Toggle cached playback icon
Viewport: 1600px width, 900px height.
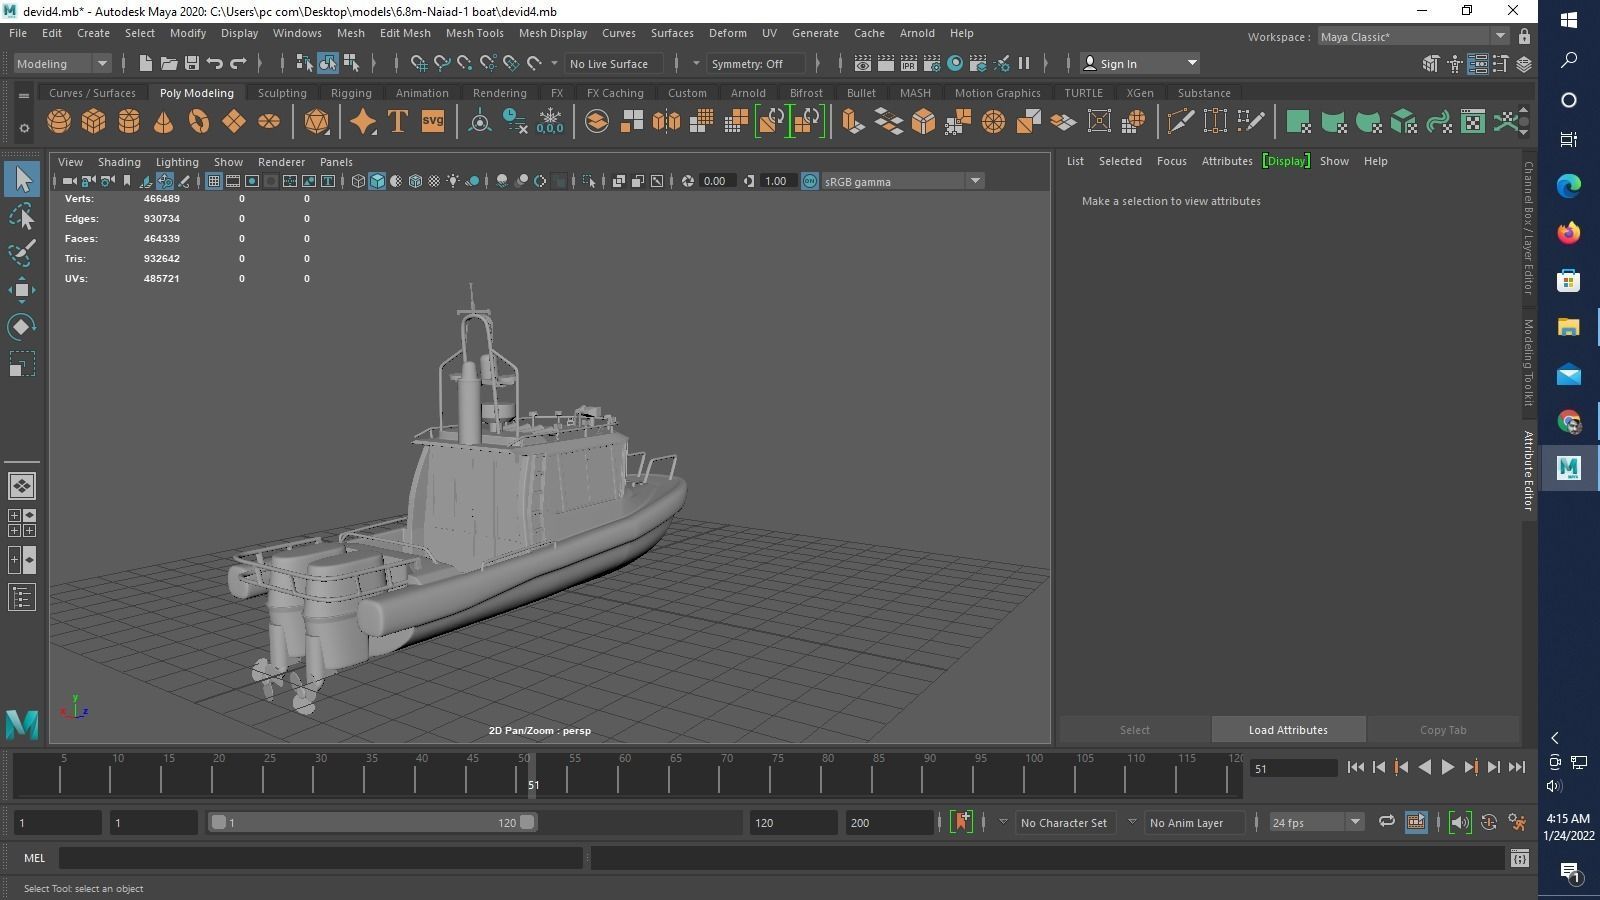tap(1416, 822)
